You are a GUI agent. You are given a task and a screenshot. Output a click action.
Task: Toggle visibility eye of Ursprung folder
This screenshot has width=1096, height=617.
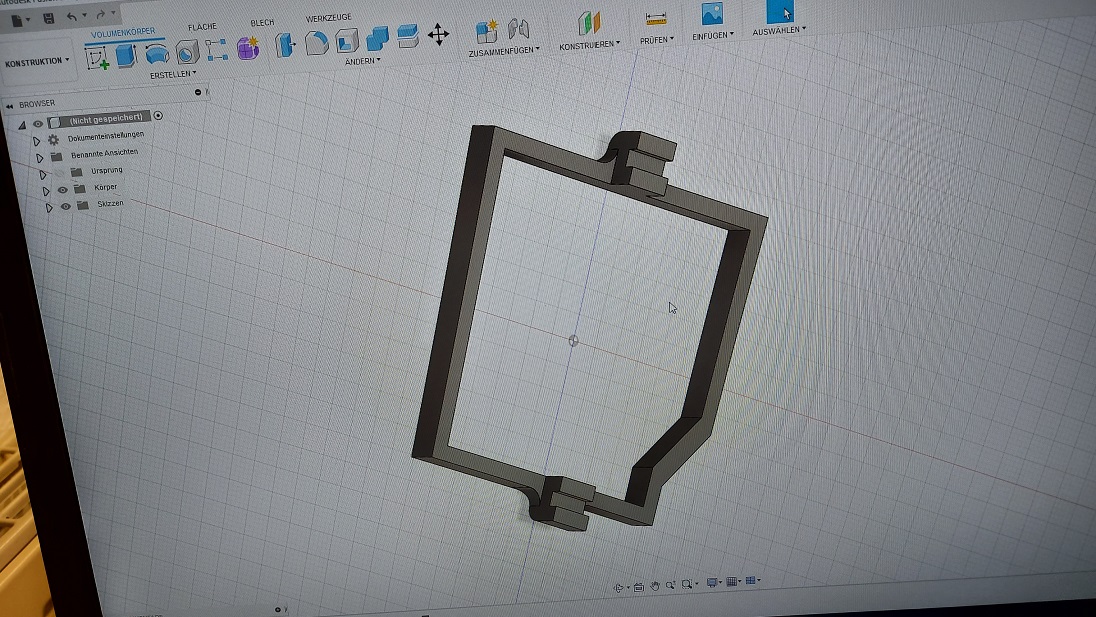point(59,173)
